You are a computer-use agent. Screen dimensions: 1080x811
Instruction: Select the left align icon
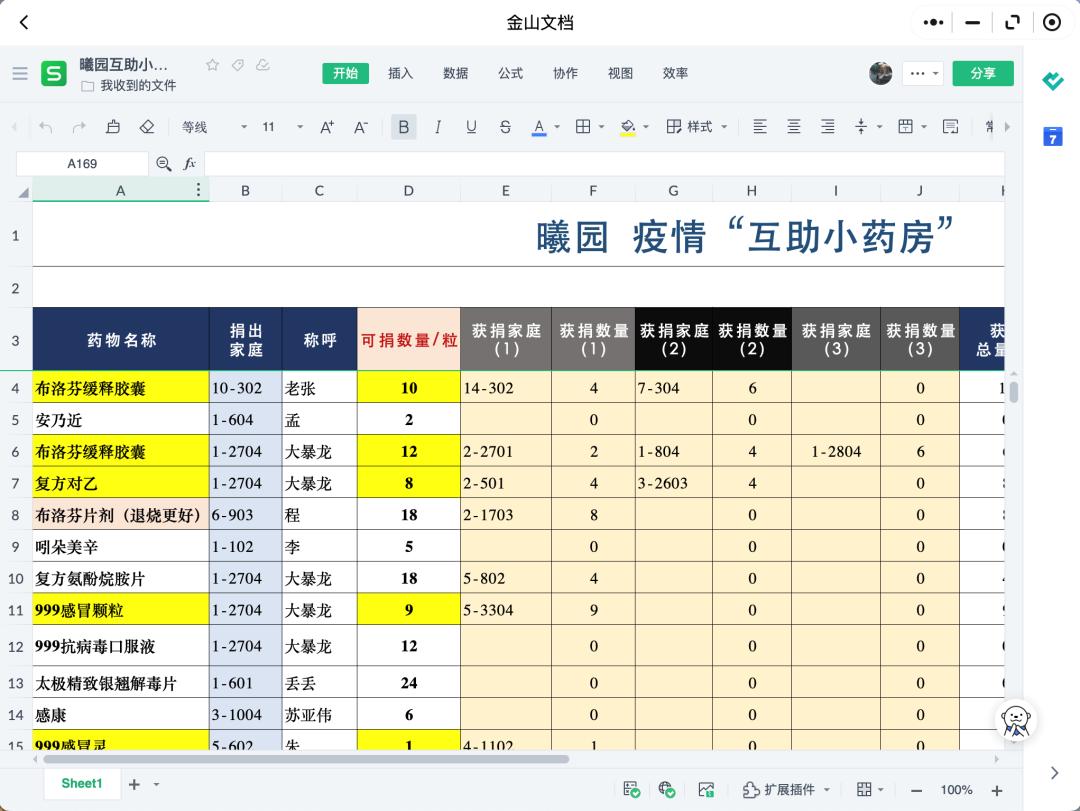tap(761, 127)
